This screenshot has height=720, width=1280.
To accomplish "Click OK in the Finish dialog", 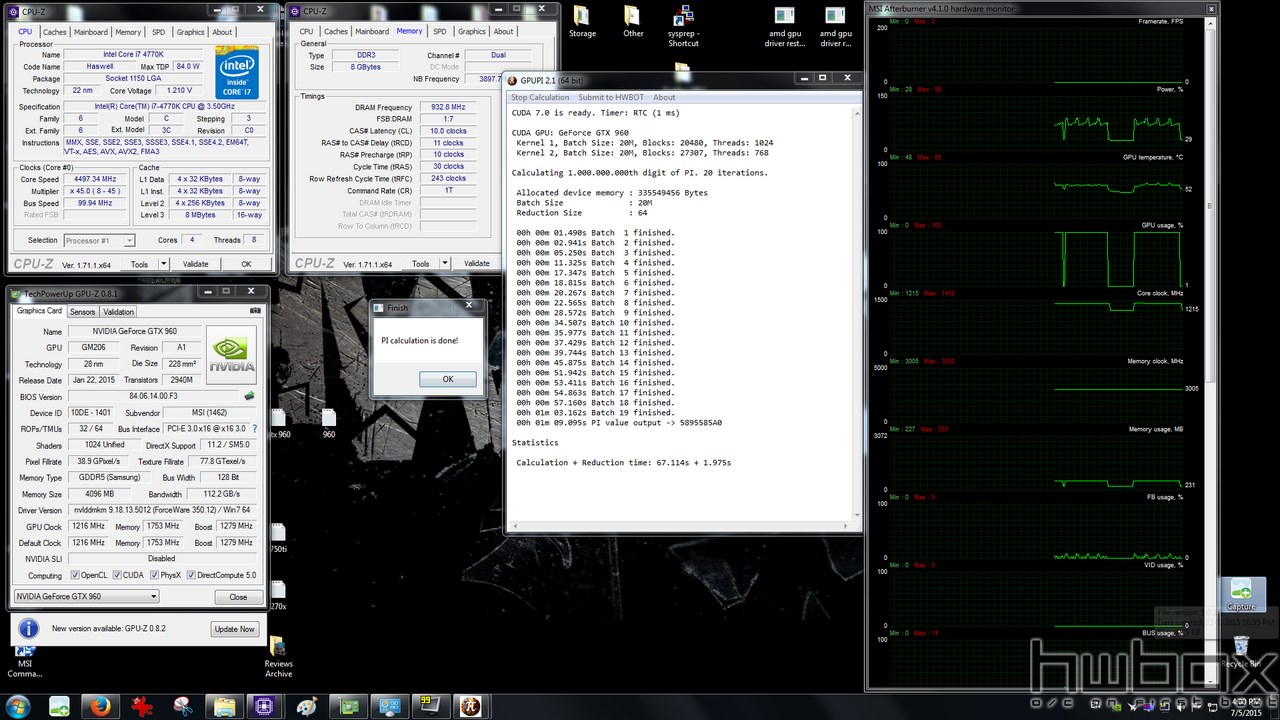I will (x=447, y=379).
